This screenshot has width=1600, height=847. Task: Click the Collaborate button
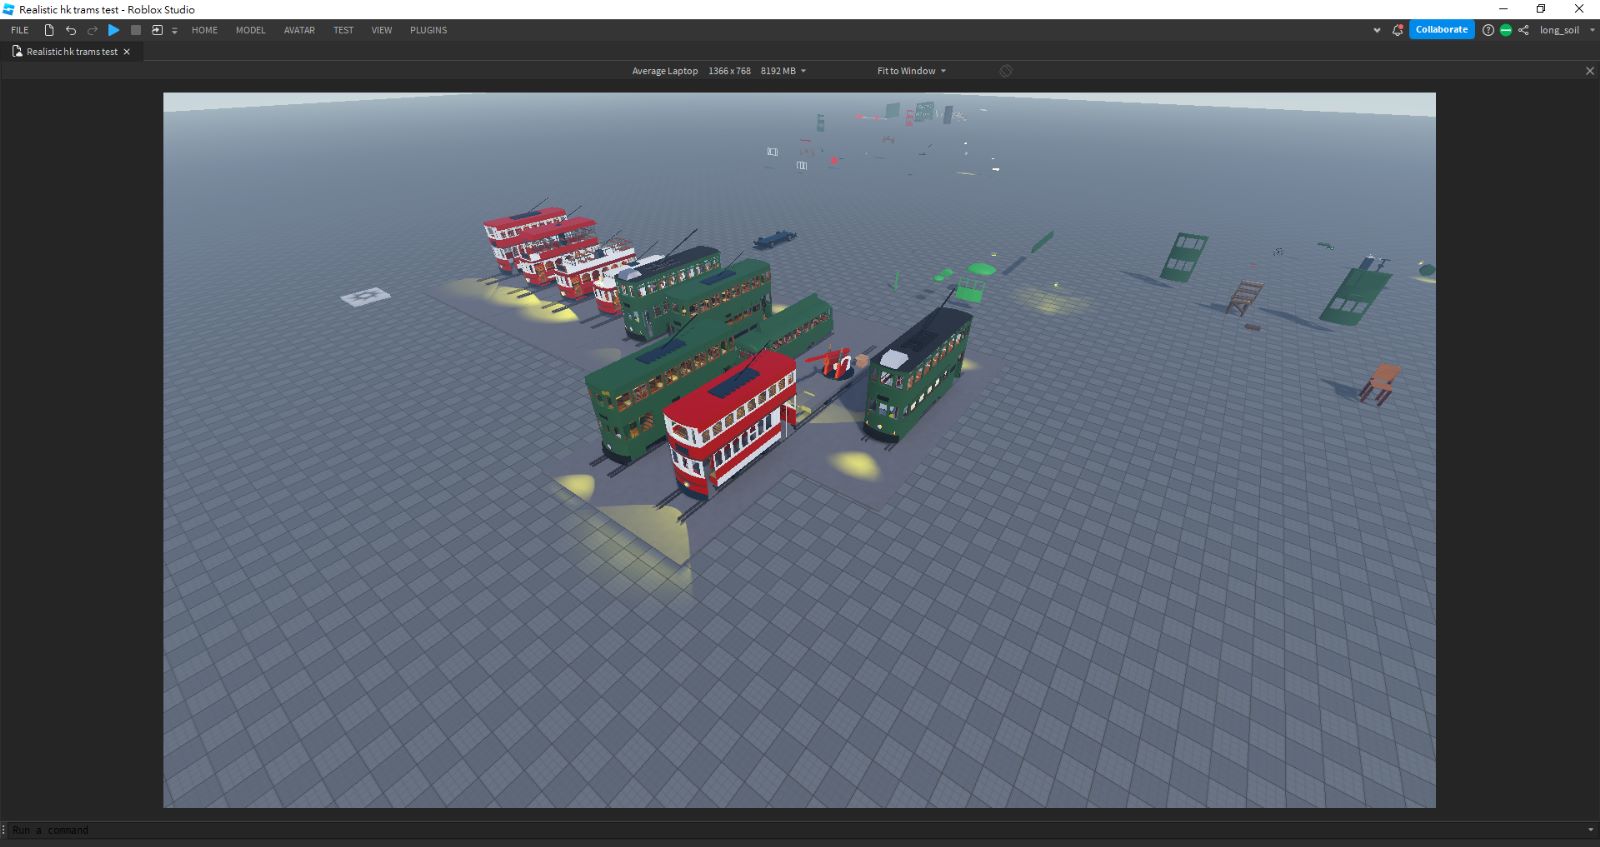[1441, 30]
